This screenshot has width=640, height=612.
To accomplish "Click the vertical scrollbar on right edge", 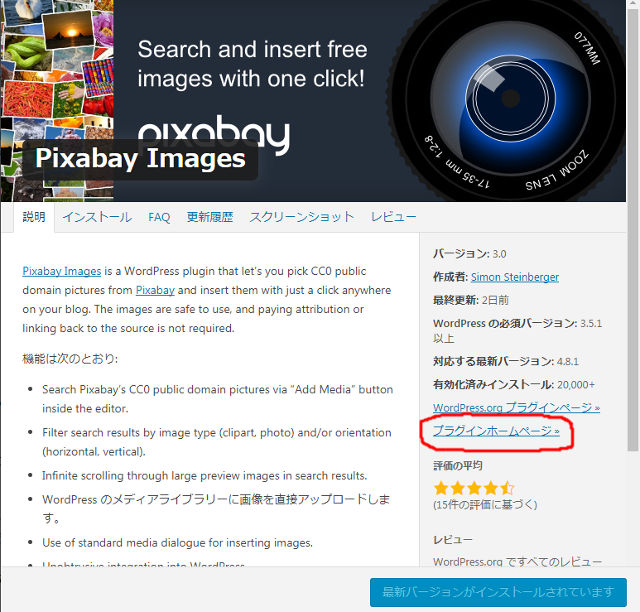I will click(633, 229).
